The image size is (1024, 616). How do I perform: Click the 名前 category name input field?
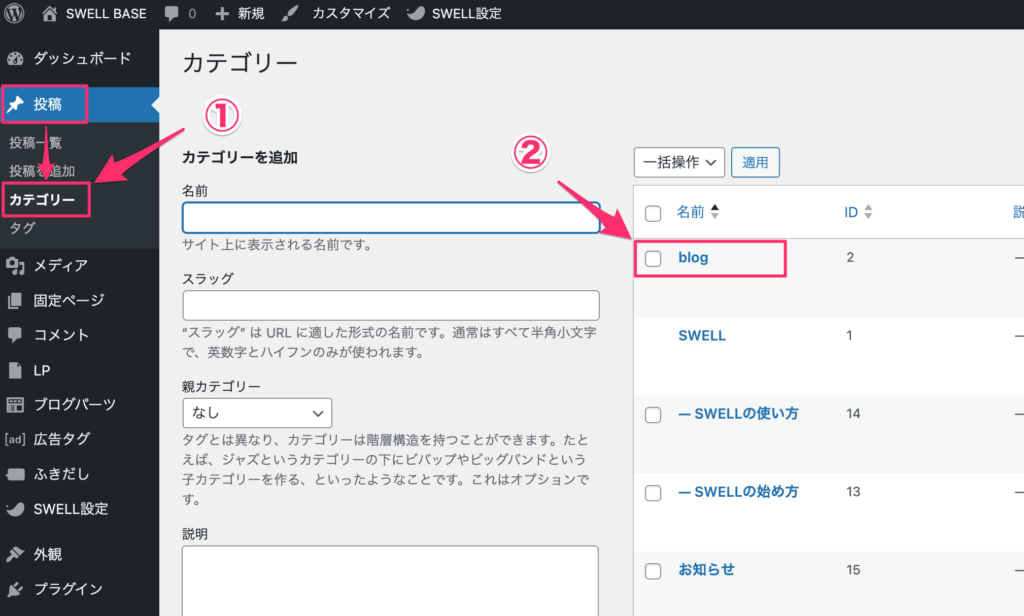[x=390, y=217]
